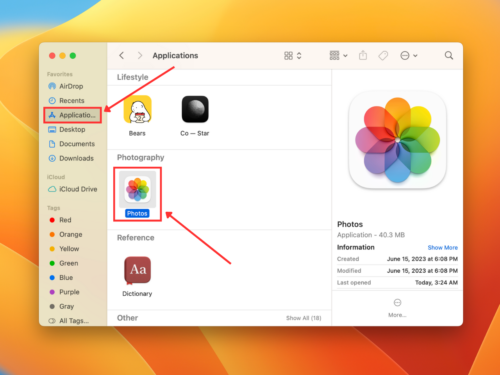The width and height of the screenshot is (500, 375).
Task: Click the Tag toolbar icon
Action: tap(383, 55)
